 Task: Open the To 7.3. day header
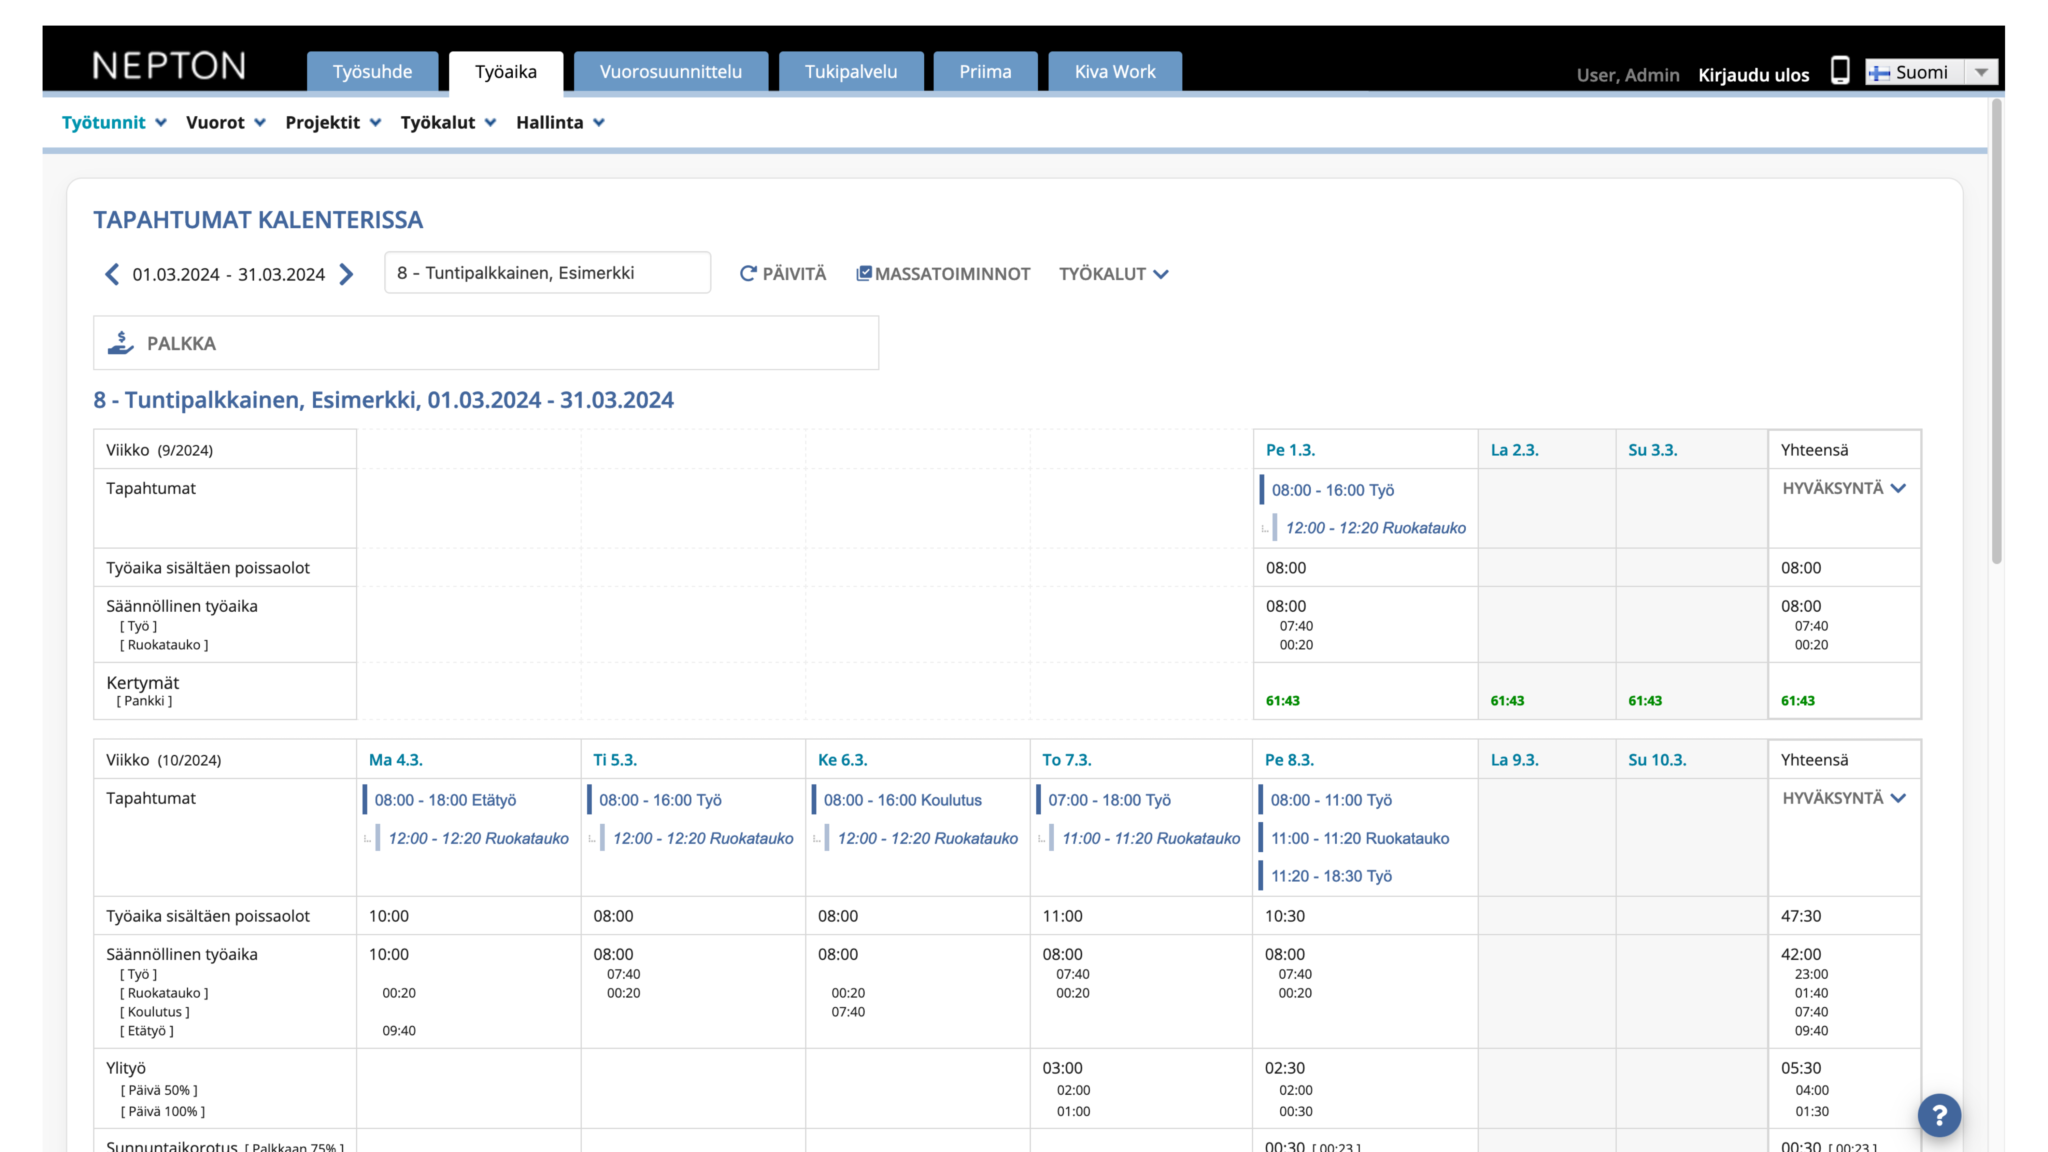[x=1066, y=760]
